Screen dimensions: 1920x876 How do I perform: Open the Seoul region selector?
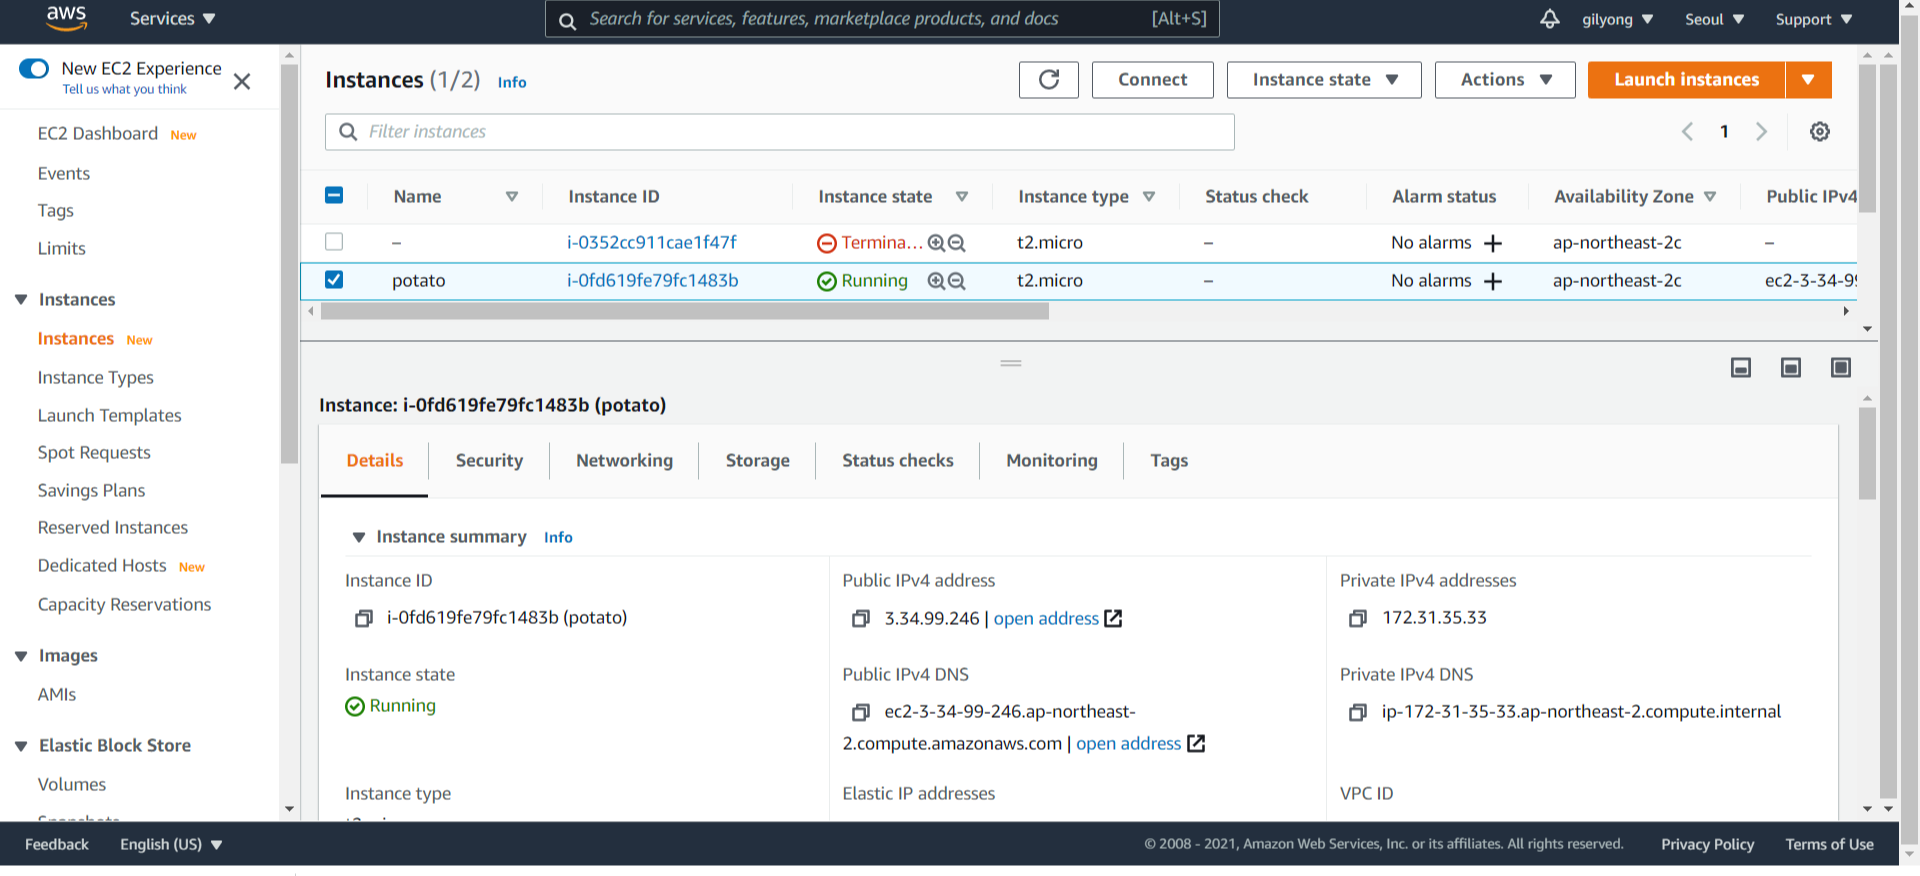(x=1715, y=19)
